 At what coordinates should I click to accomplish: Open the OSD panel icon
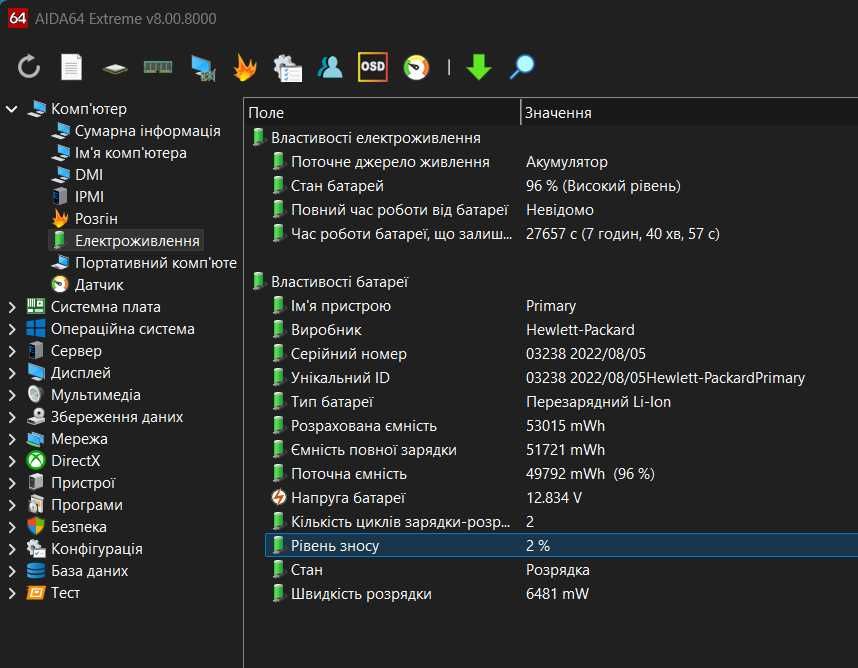click(x=373, y=67)
